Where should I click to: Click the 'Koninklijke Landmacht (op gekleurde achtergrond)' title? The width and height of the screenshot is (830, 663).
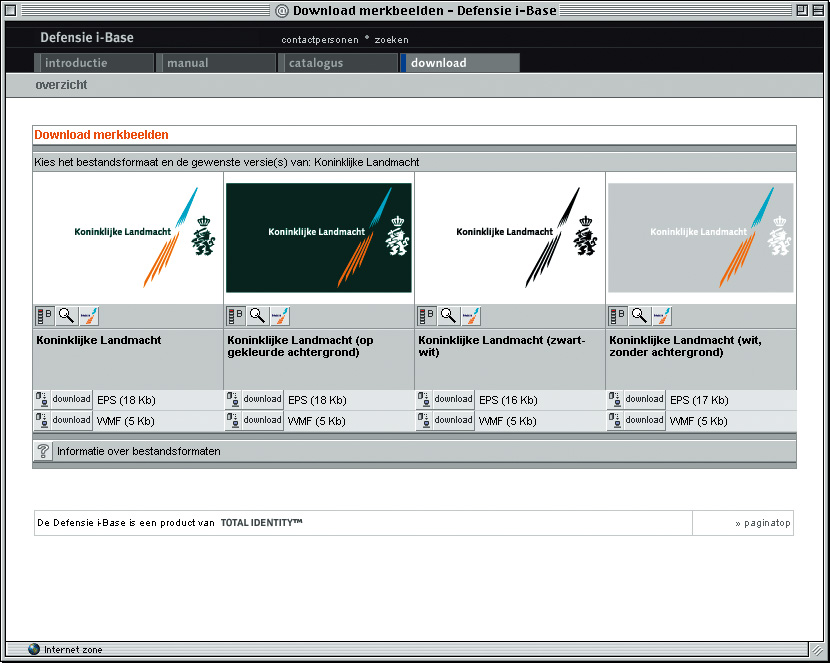(x=300, y=346)
